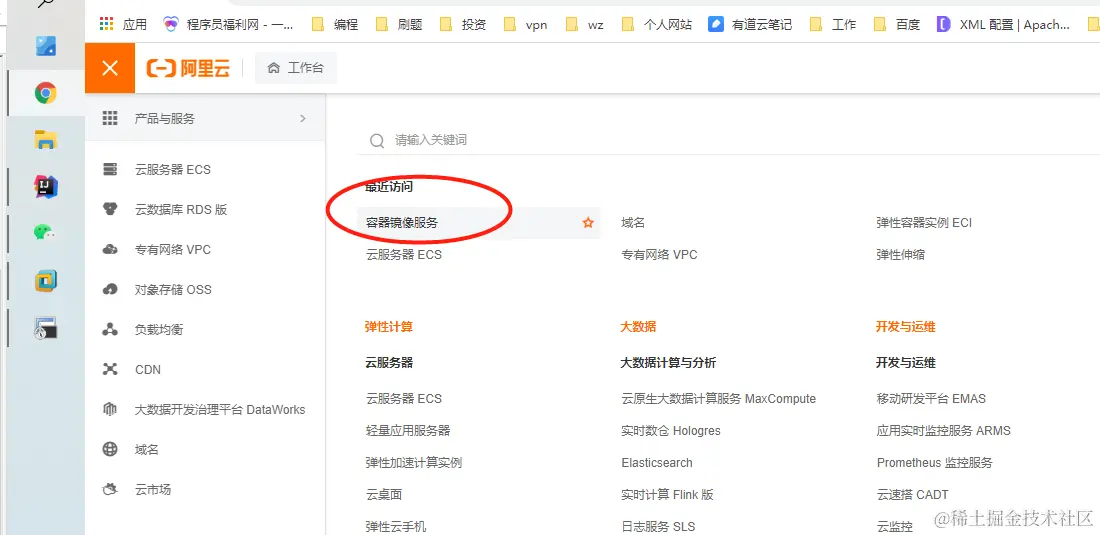
Task: Click the CDN sidebar icon
Action: tap(109, 370)
